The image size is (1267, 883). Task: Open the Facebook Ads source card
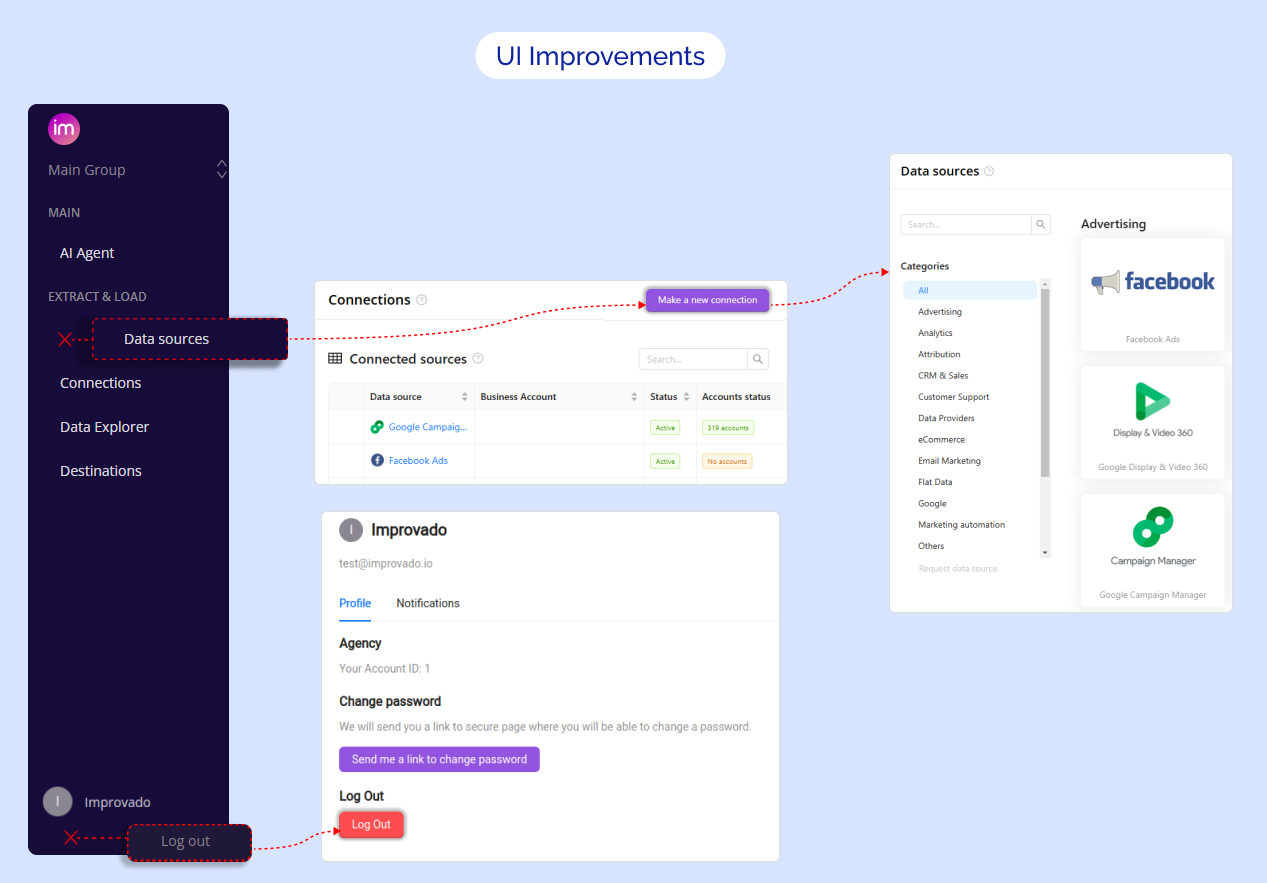1152,294
